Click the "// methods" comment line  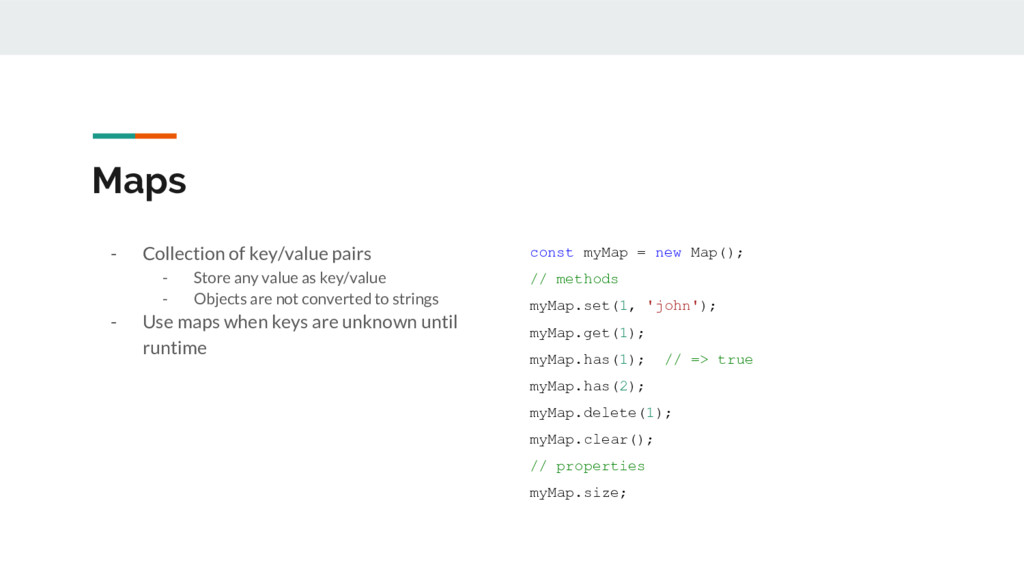tap(574, 279)
